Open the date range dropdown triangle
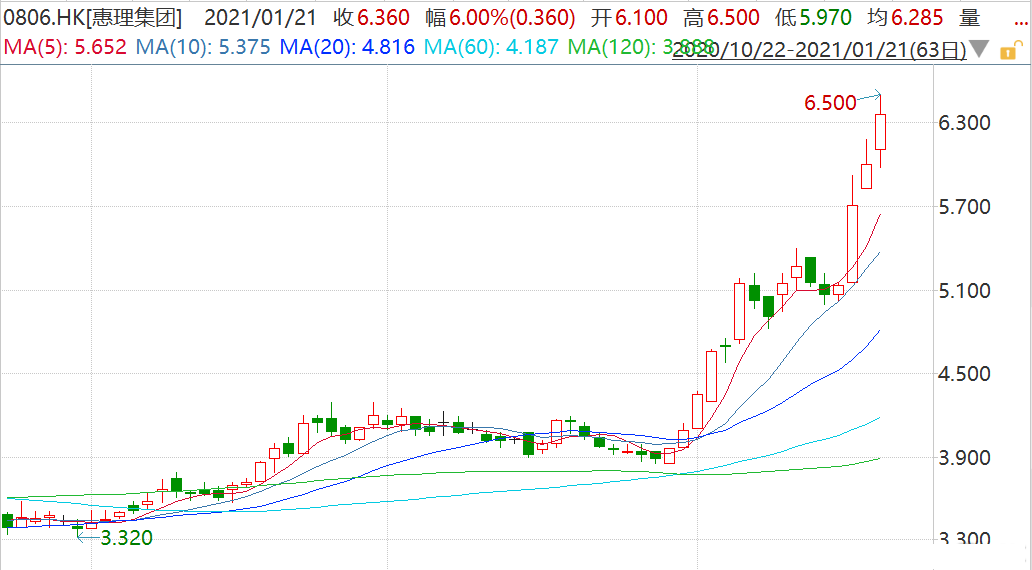The width and height of the screenshot is (1032, 570). pos(979,49)
